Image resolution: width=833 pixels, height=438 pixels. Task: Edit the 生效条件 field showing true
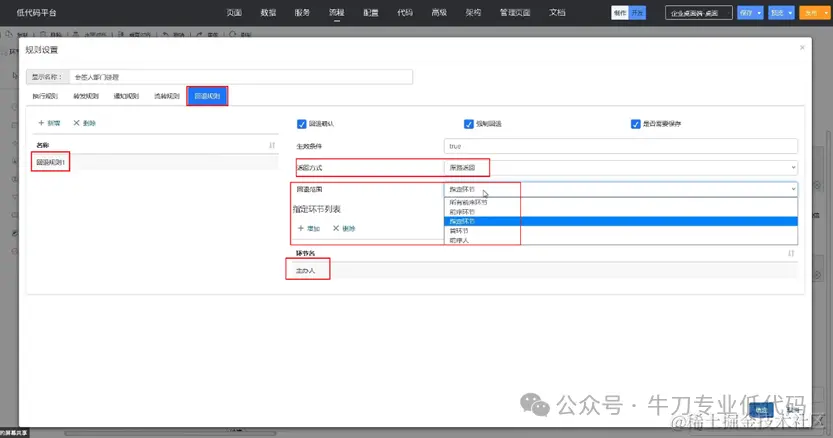(620, 146)
